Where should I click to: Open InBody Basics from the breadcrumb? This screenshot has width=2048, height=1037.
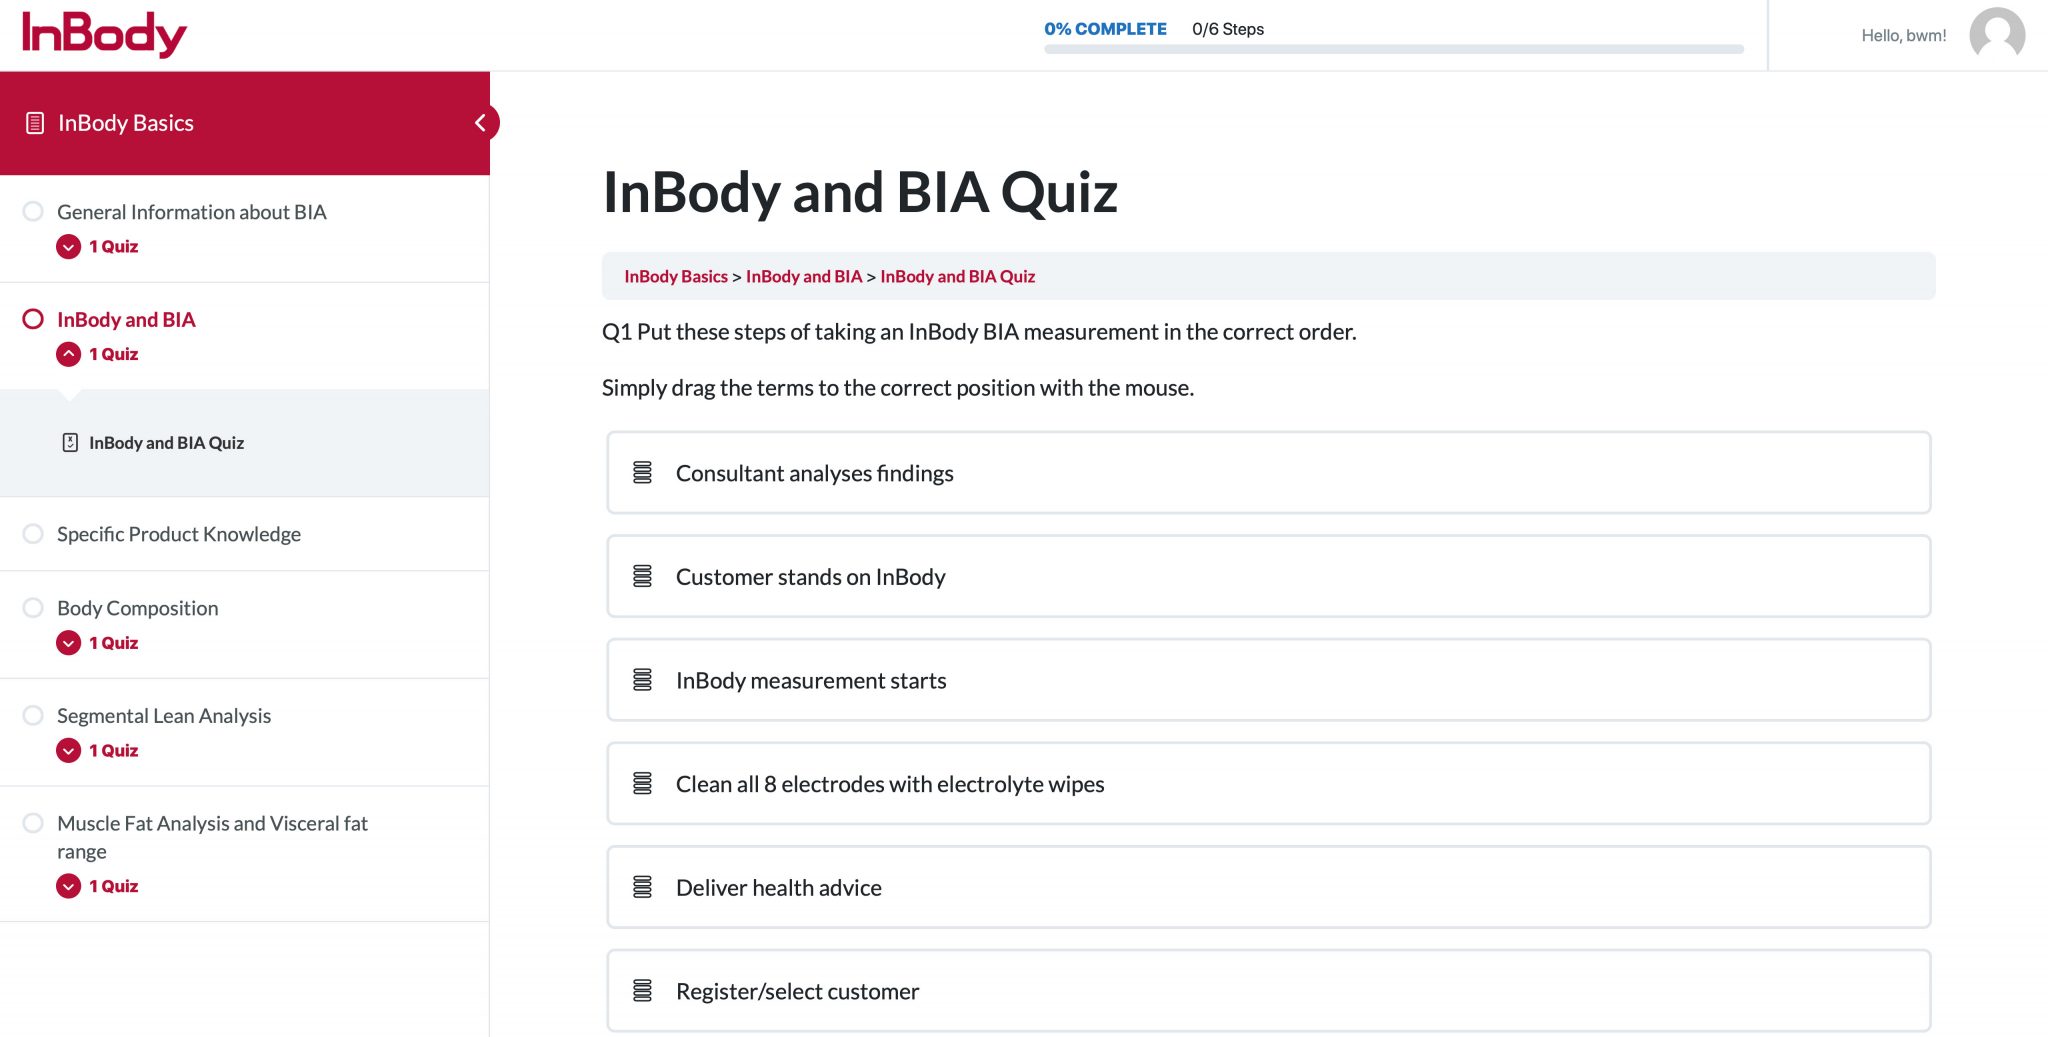[676, 276]
